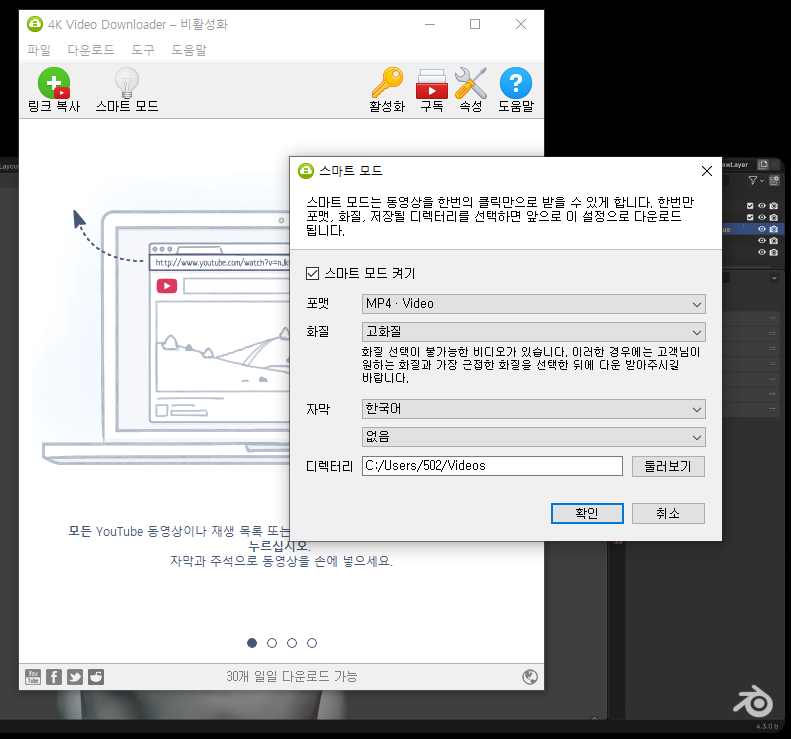Click the 디렉터리 path input field
The image size is (791, 739).
pos(492,466)
